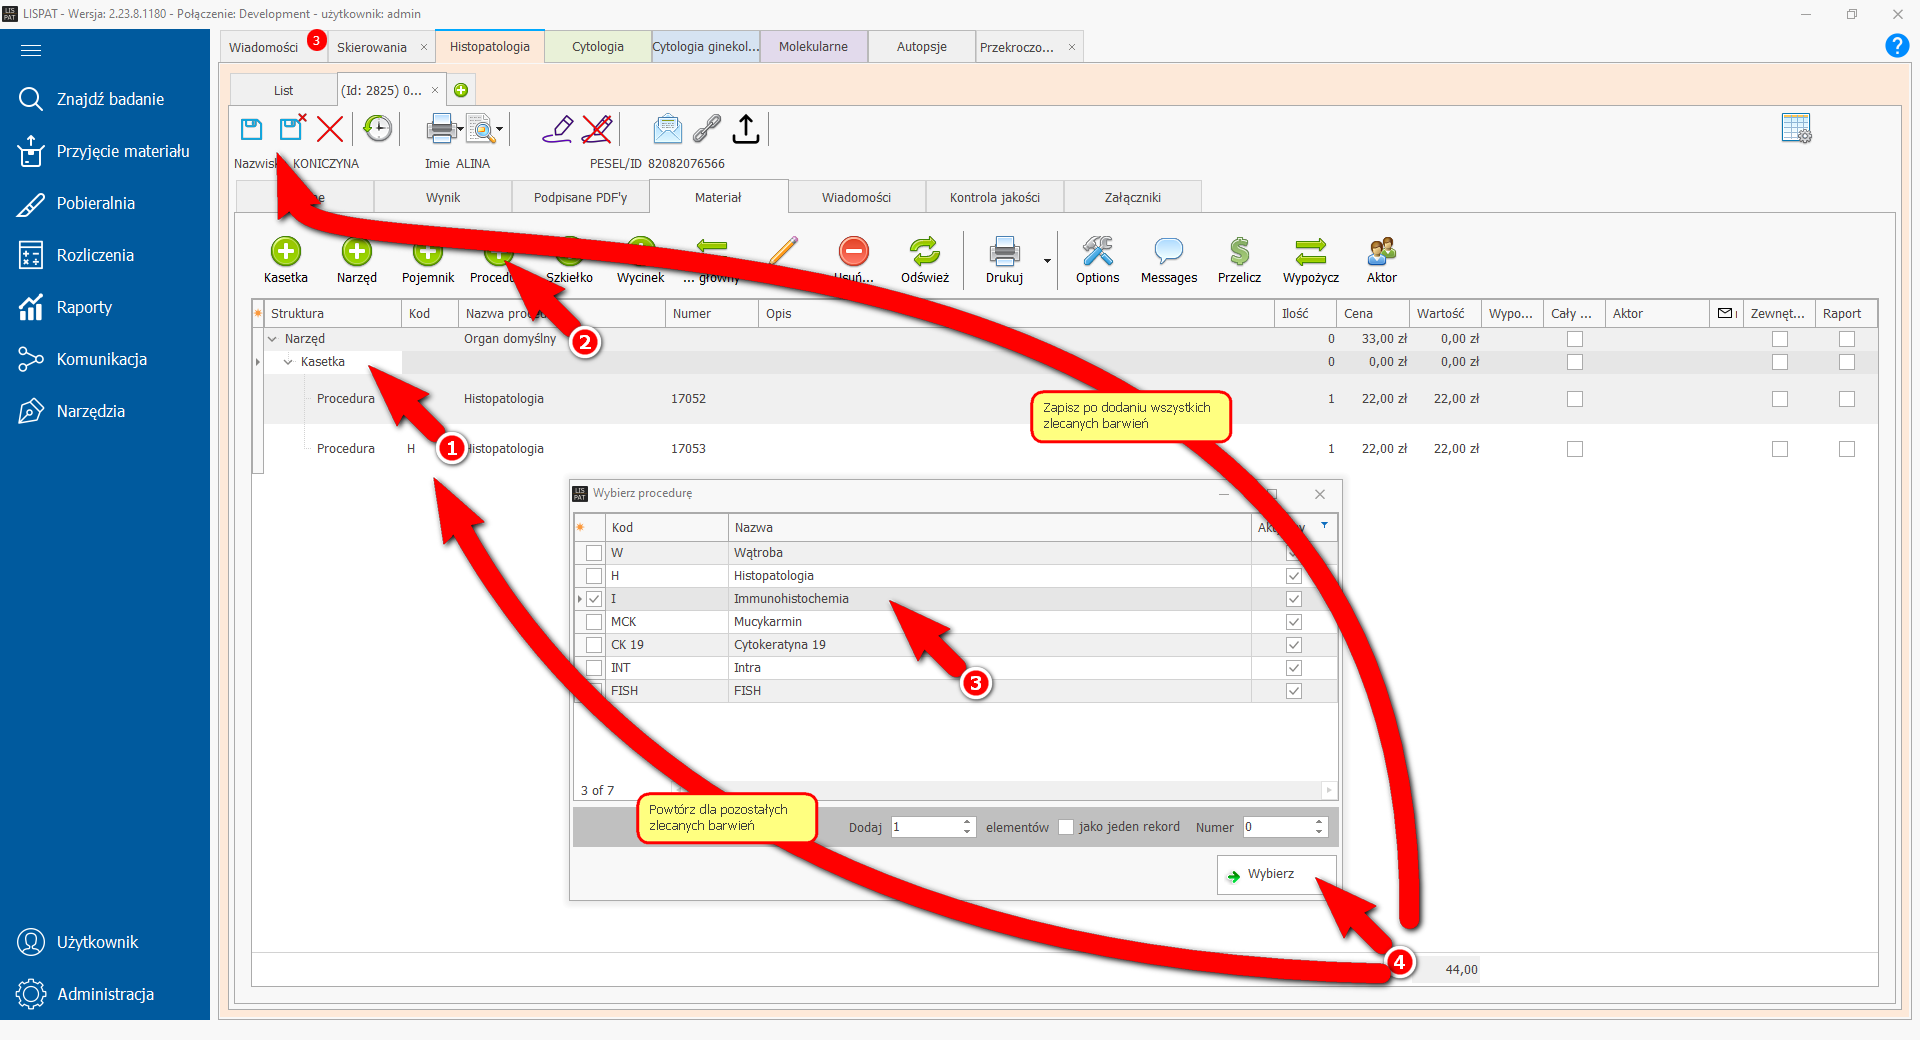Switch to the Kontrola jakości tab
This screenshot has width=1920, height=1040.
(x=994, y=198)
